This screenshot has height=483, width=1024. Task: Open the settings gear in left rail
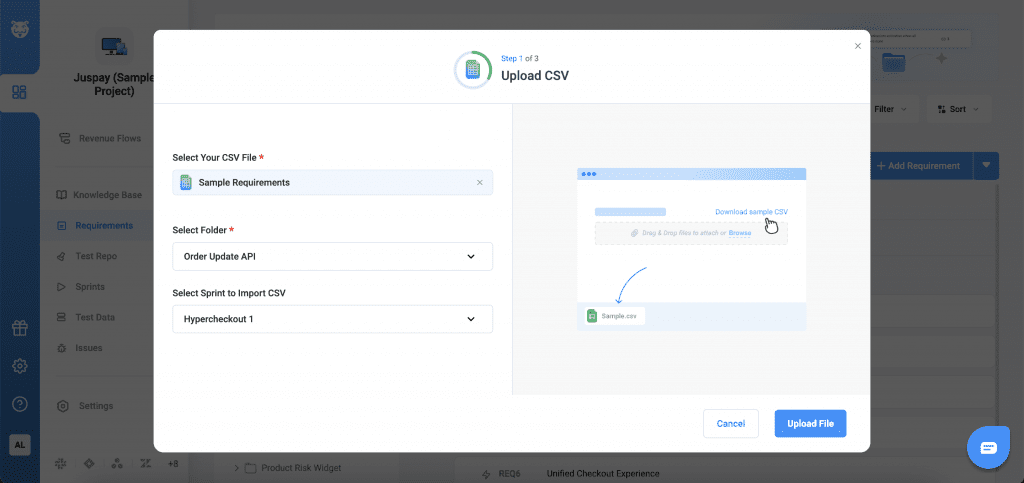(19, 366)
